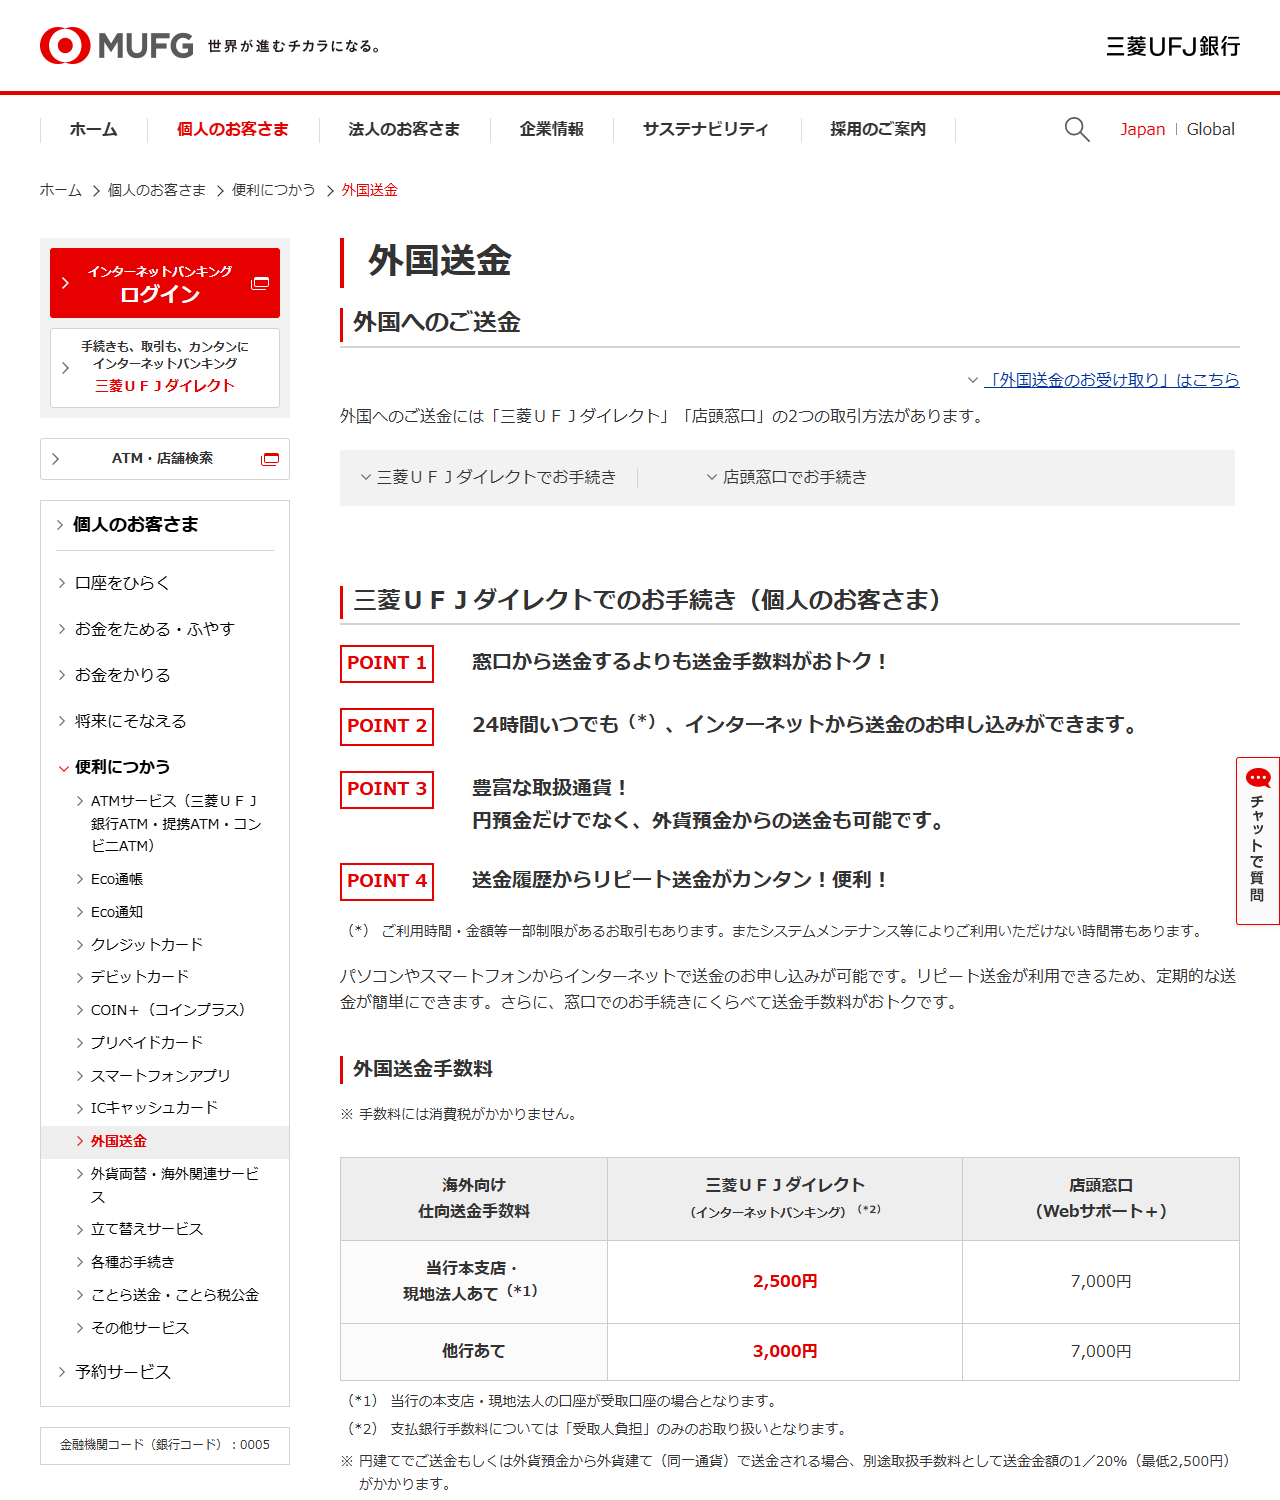Screen dimensions: 1280x1500
Task: Open 個人のお客さま sidebar heading
Action: click(x=135, y=524)
